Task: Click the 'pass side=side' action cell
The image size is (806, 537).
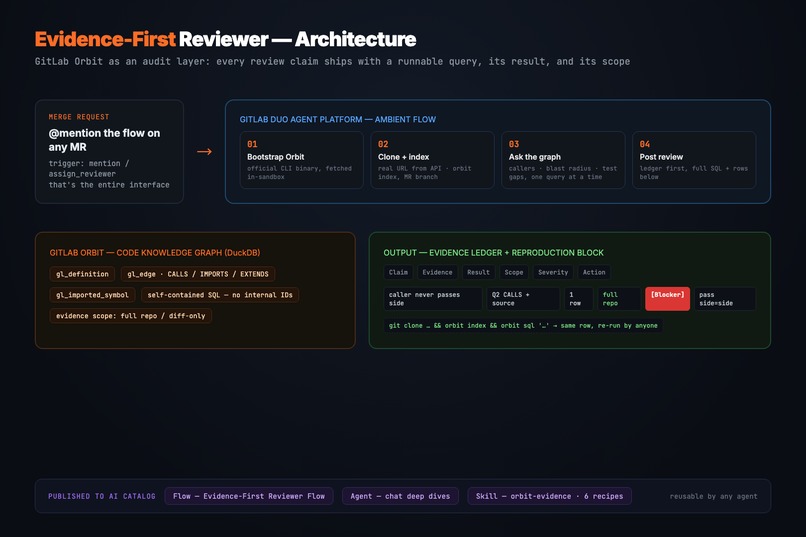Action: [x=725, y=299]
